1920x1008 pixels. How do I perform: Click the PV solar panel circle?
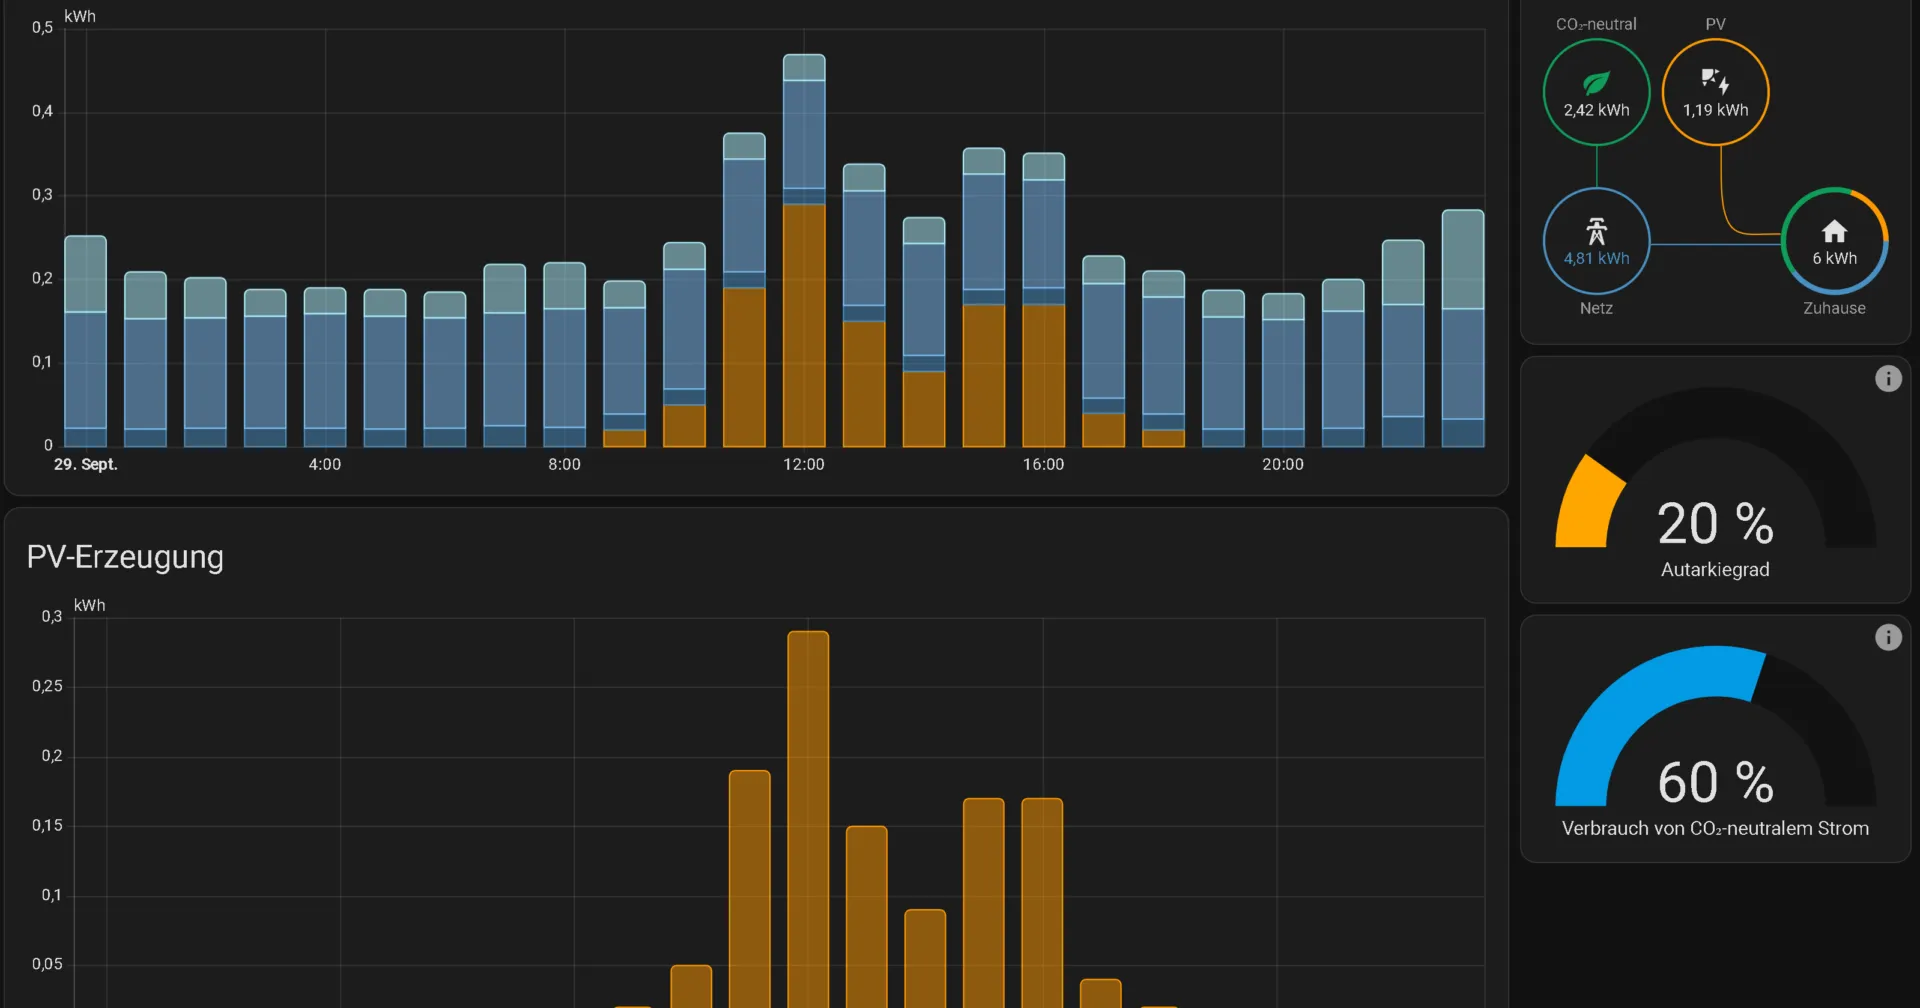[x=1715, y=92]
